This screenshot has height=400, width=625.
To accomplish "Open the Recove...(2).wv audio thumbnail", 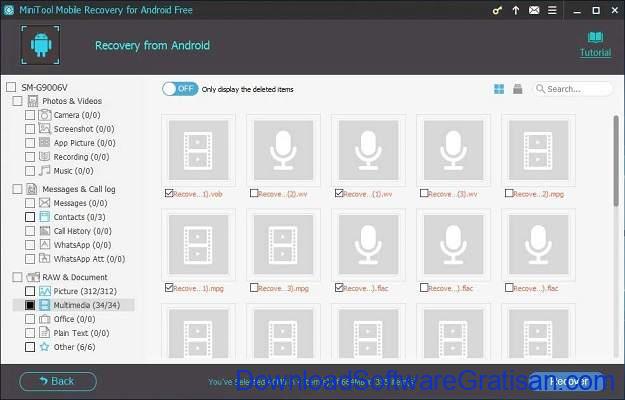I will [x=283, y=151].
